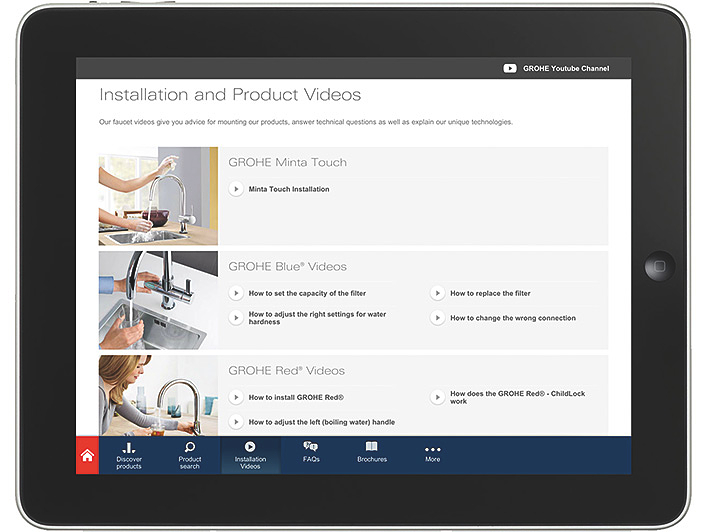Open 'Minta Touch Installation' text link

pyautogui.click(x=289, y=189)
